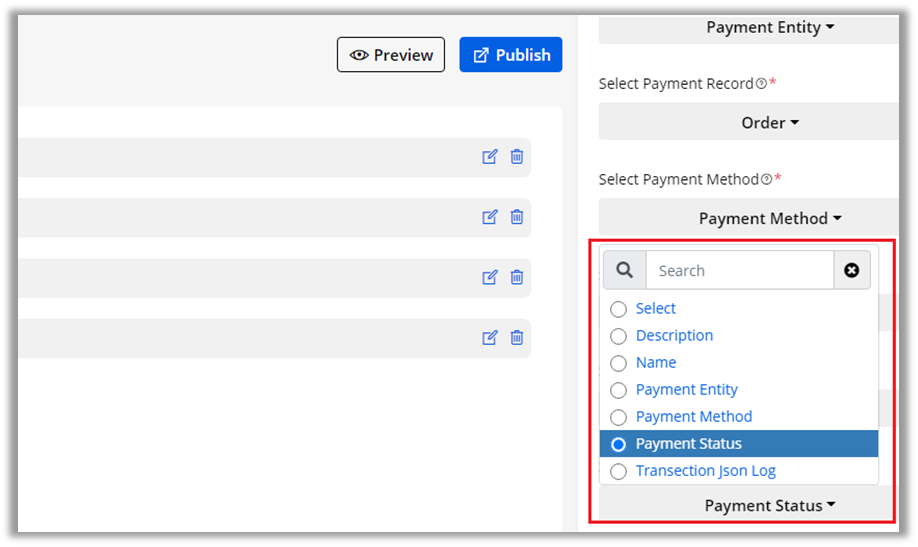Click into the Search input field

point(739,270)
